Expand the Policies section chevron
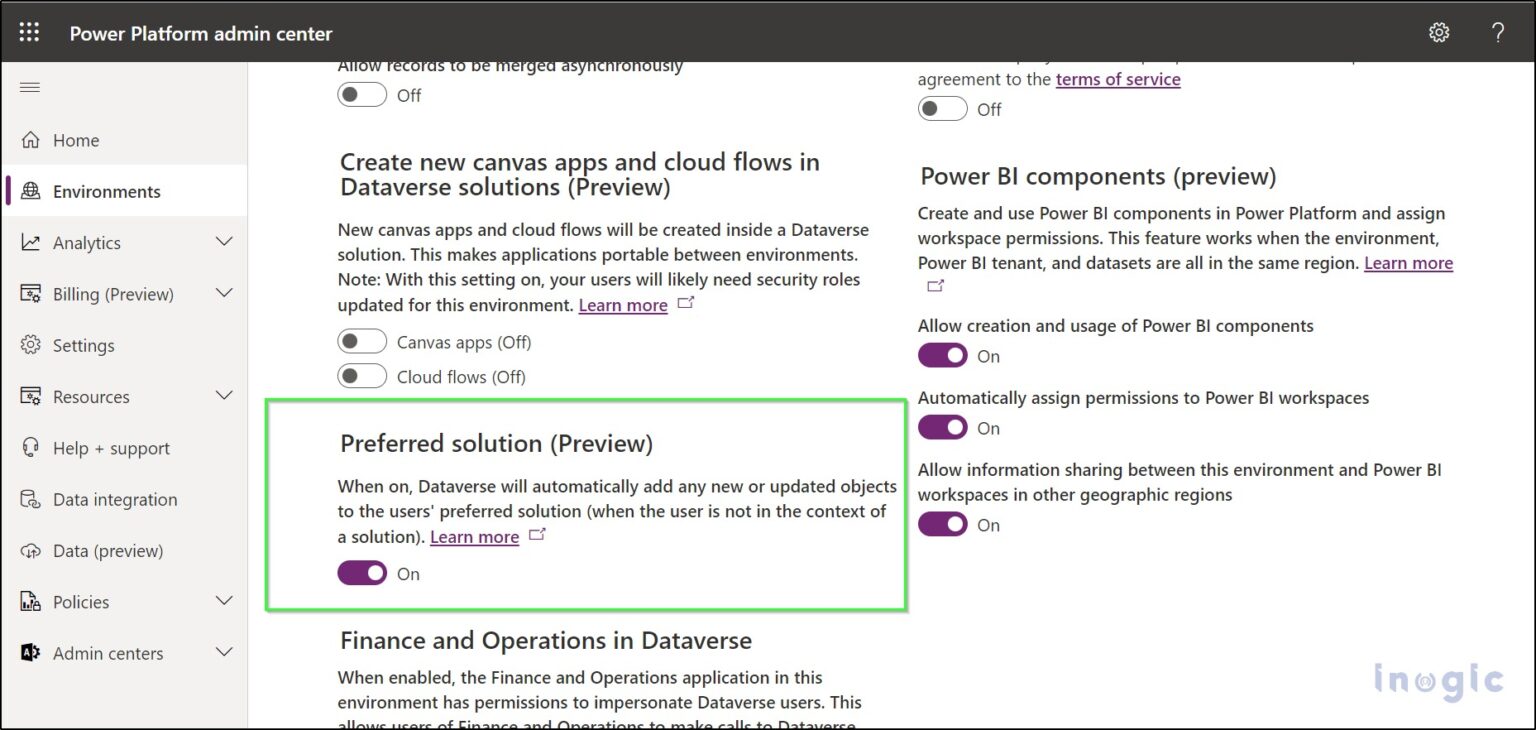This screenshot has width=1536, height=730. (x=226, y=601)
